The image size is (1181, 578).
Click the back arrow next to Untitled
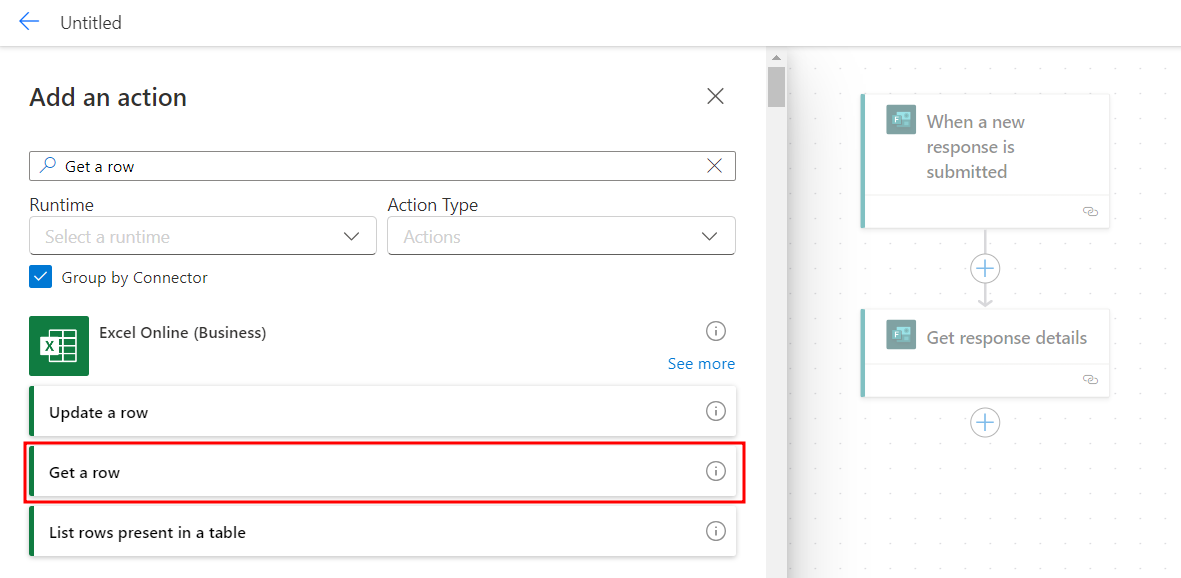[29, 22]
